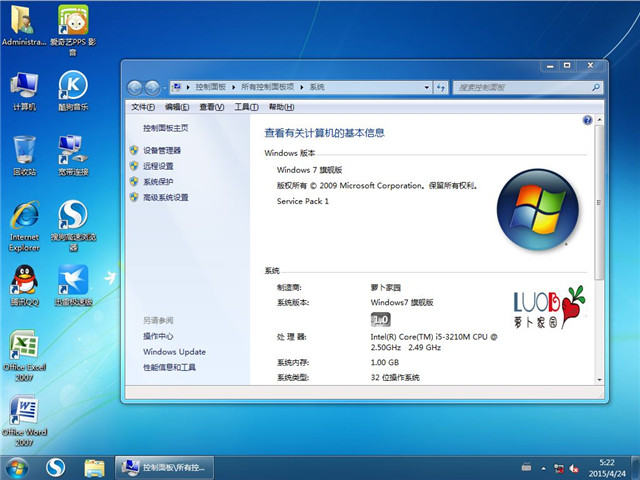Select the 腾讯QQ penguin desktop icon
Screen dimensions: 640x480
[24, 283]
